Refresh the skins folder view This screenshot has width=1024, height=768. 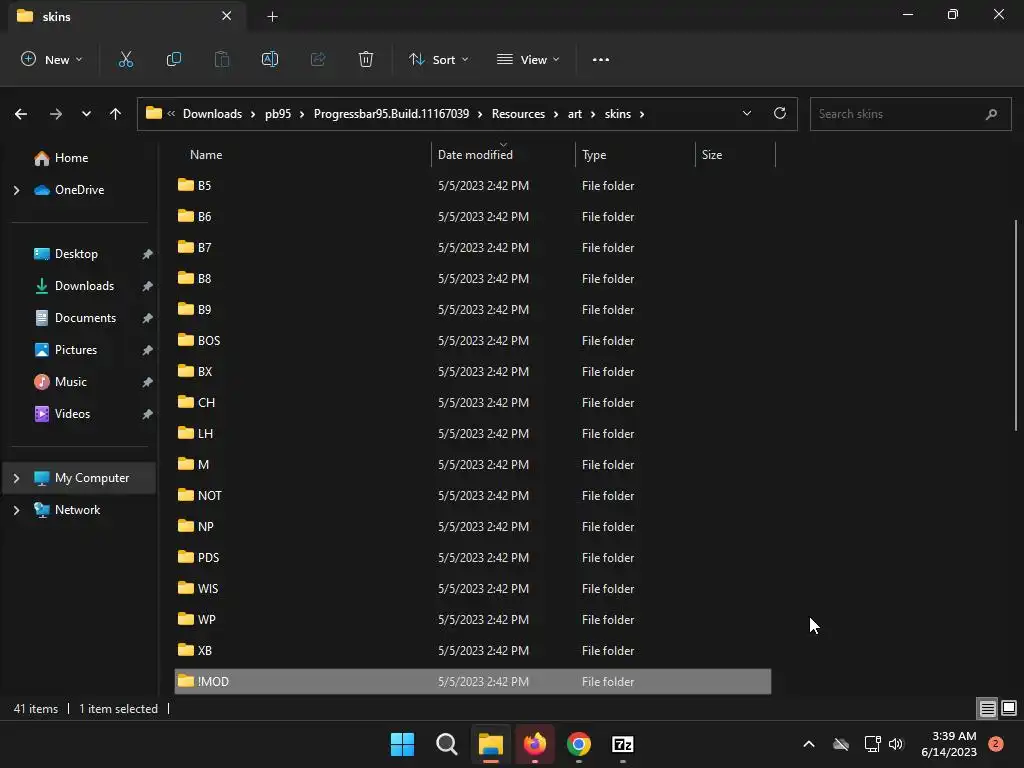(x=780, y=113)
